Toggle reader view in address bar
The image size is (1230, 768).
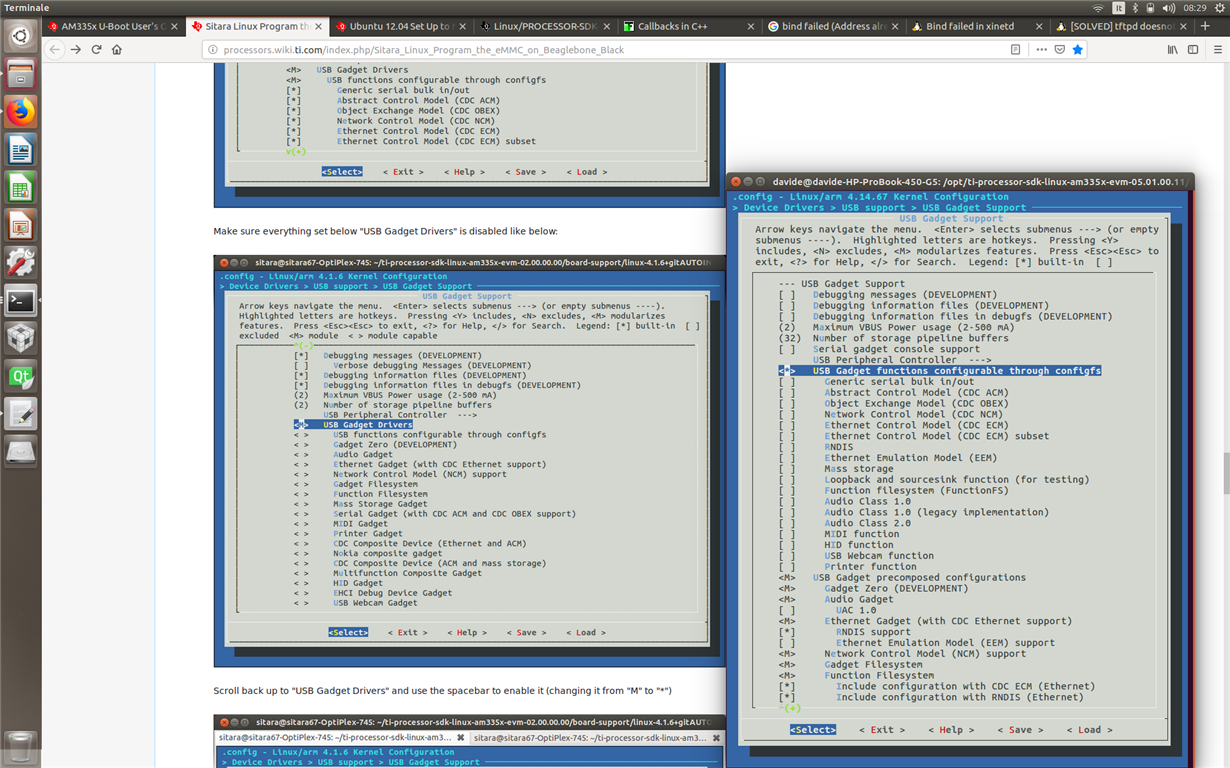[x=1016, y=49]
